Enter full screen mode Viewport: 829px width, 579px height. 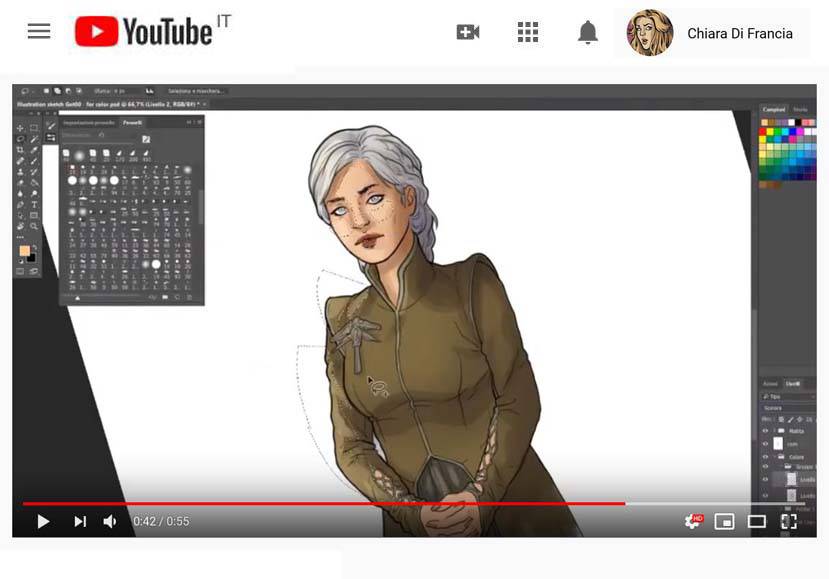click(x=789, y=521)
